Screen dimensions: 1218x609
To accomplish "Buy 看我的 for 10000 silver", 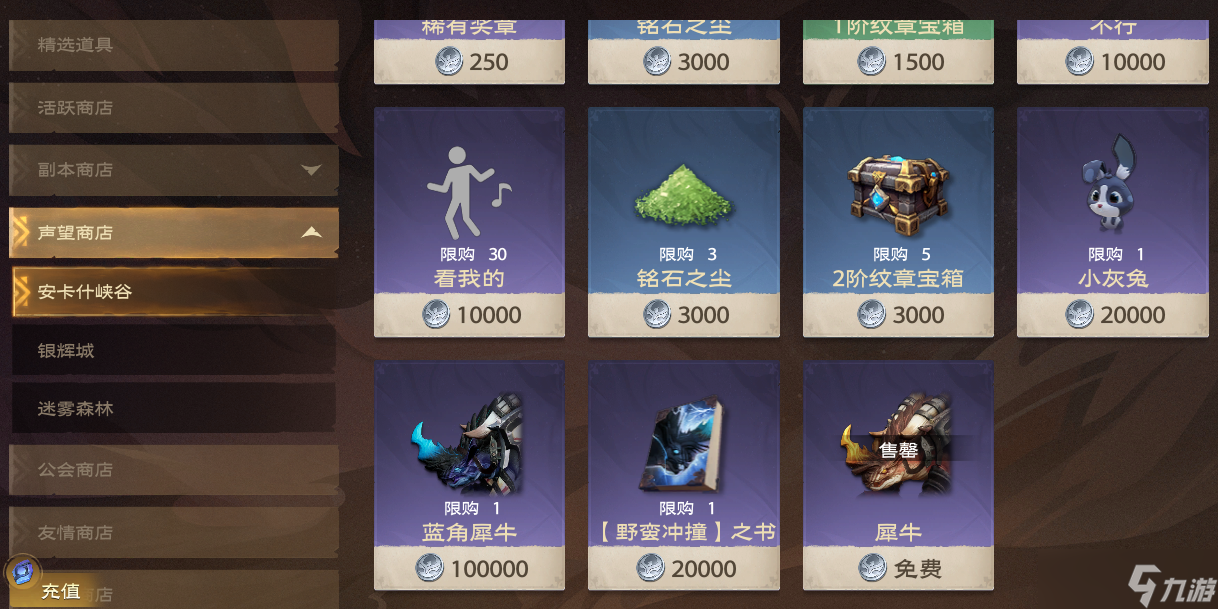I will [x=469, y=315].
